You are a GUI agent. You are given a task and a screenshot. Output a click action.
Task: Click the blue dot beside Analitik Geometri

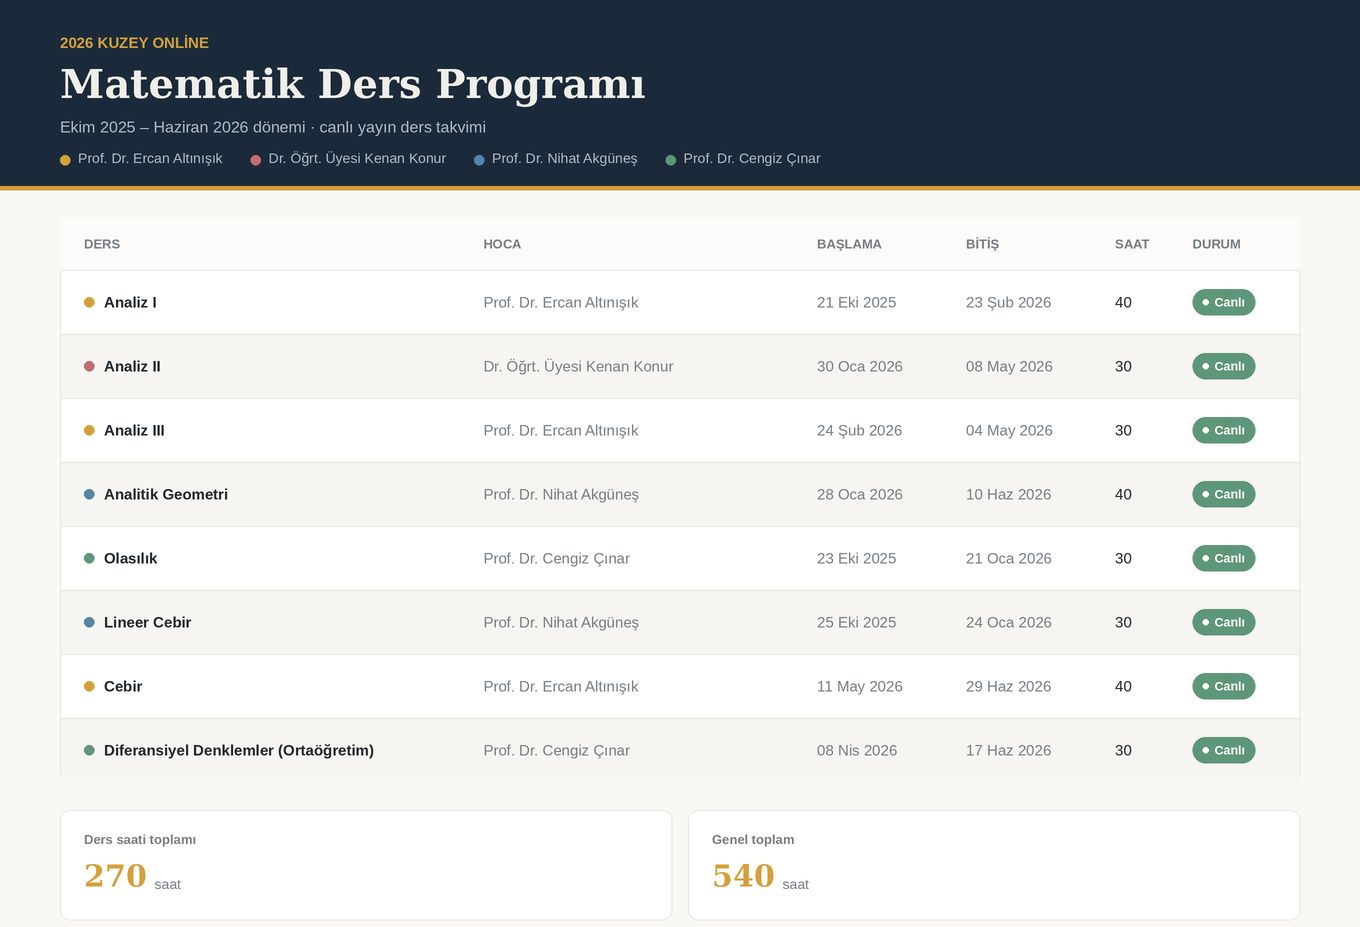(x=89, y=494)
